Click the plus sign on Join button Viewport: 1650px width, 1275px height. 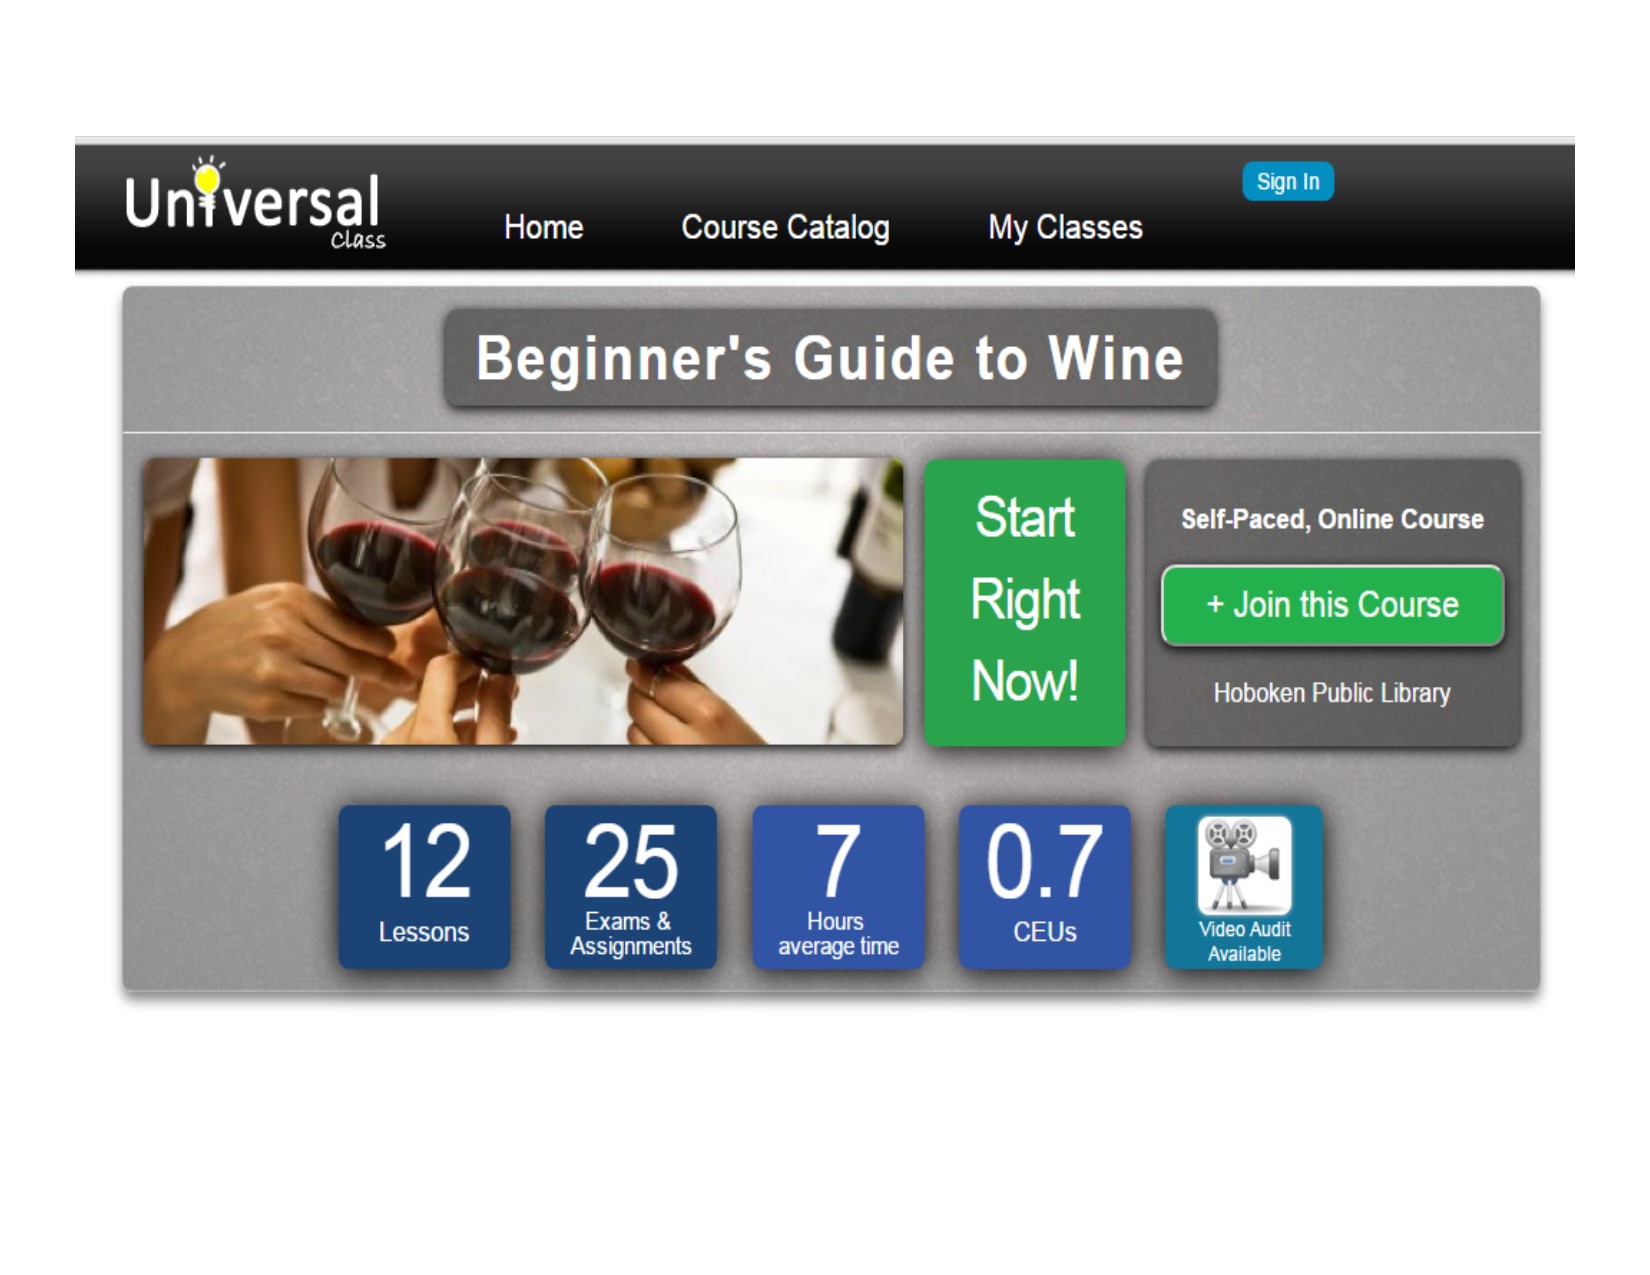[1215, 605]
